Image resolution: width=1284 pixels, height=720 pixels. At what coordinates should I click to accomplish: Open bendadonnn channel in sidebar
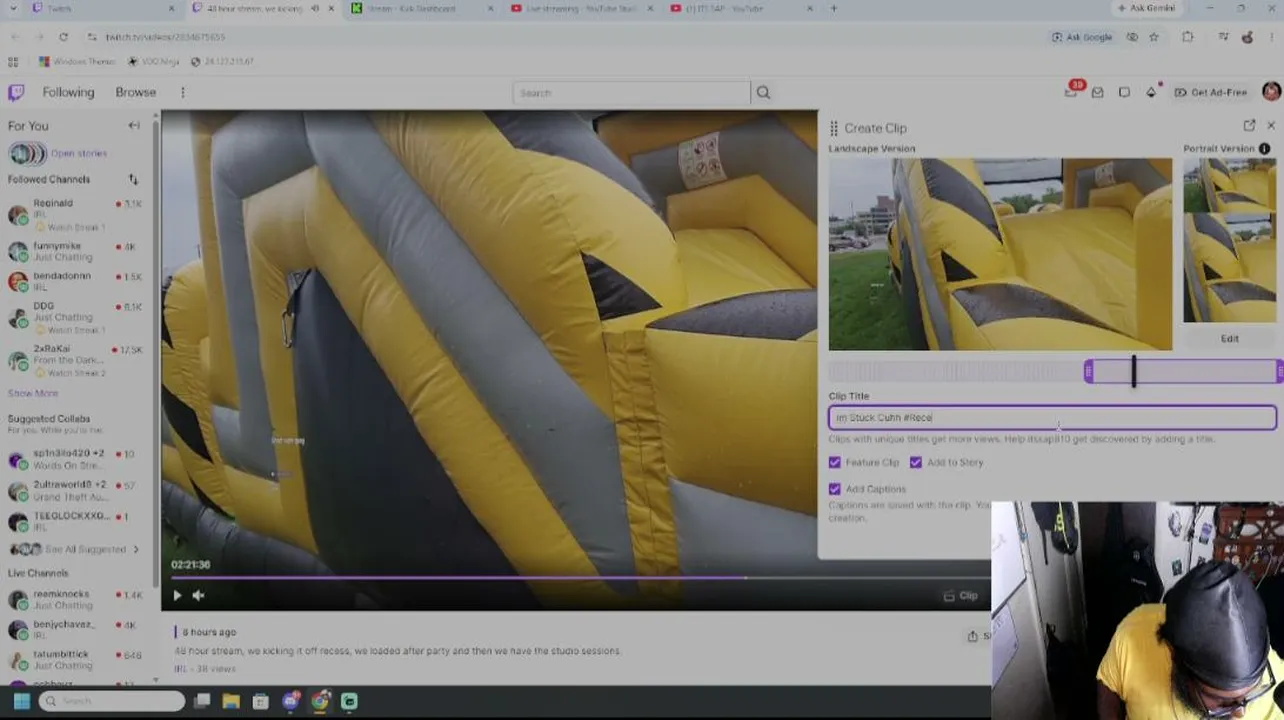(x=75, y=281)
